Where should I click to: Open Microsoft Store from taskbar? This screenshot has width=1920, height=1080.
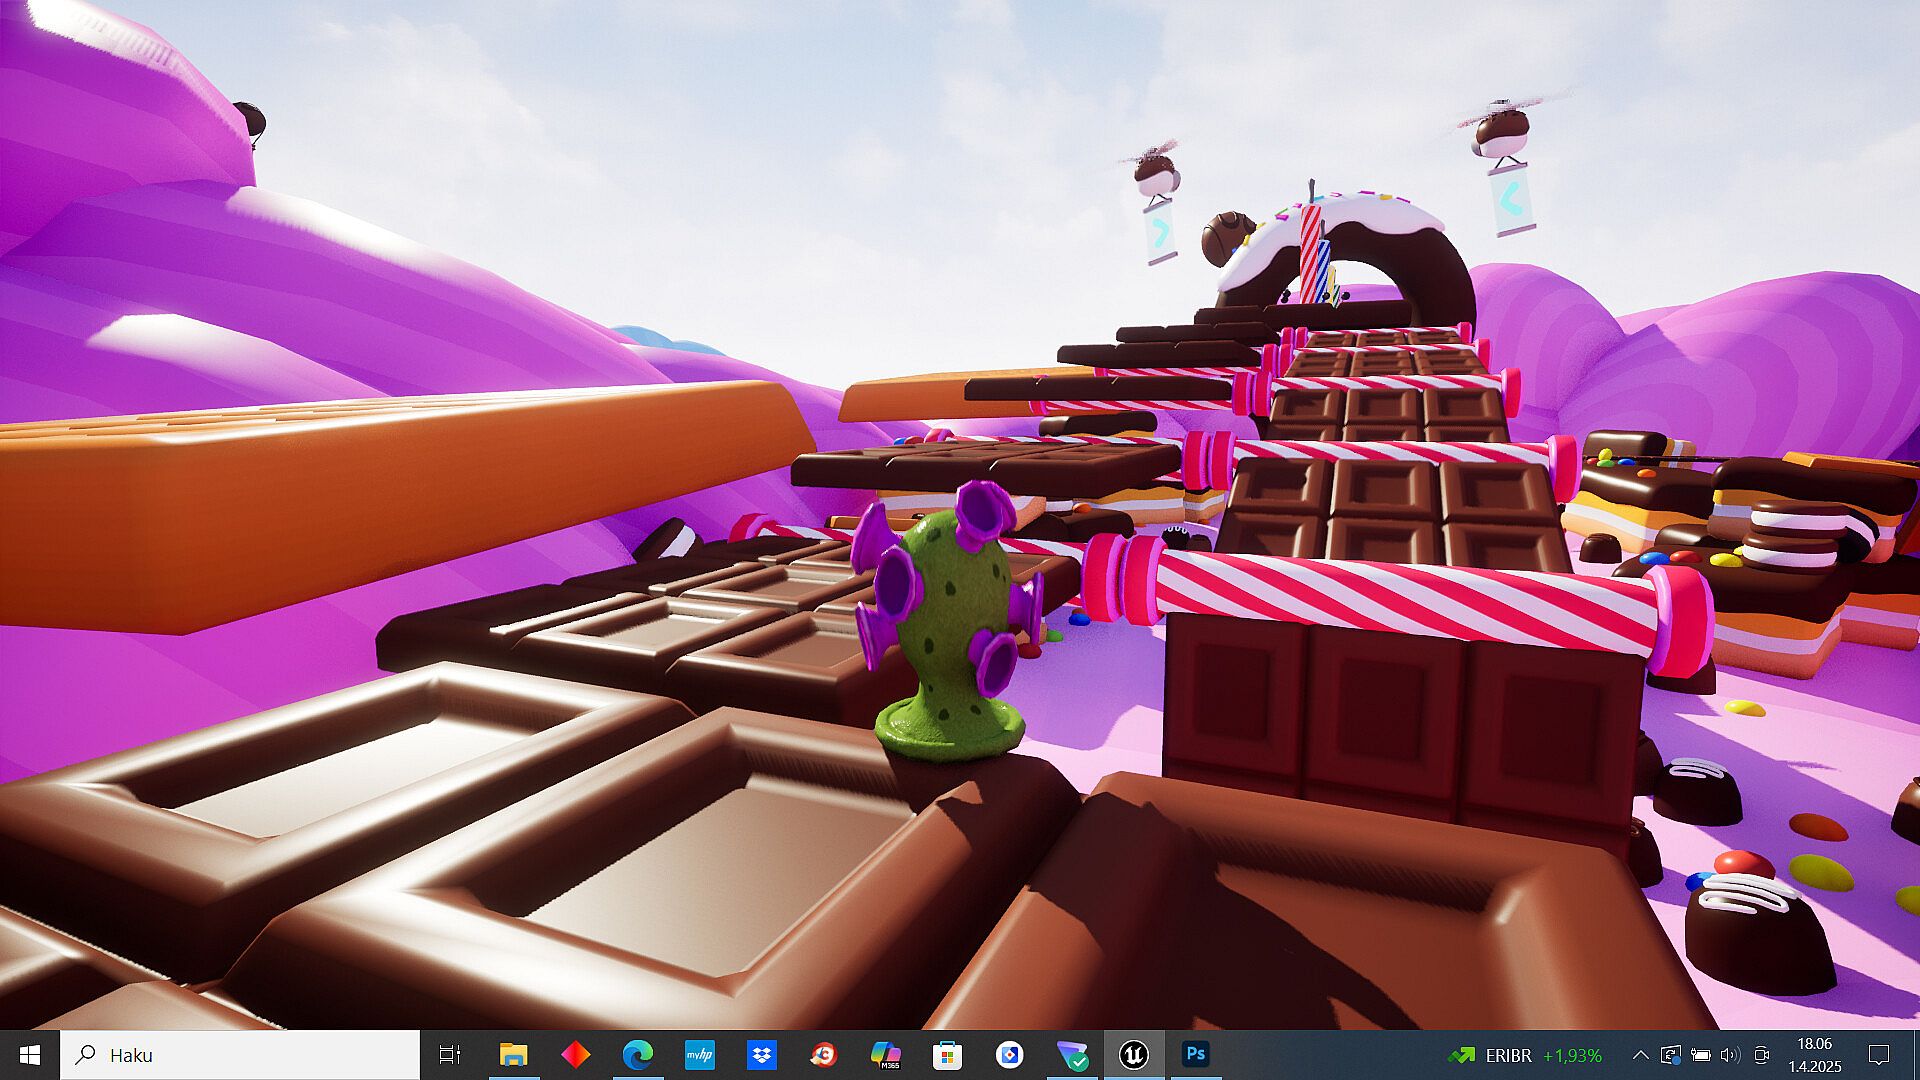[947, 1055]
